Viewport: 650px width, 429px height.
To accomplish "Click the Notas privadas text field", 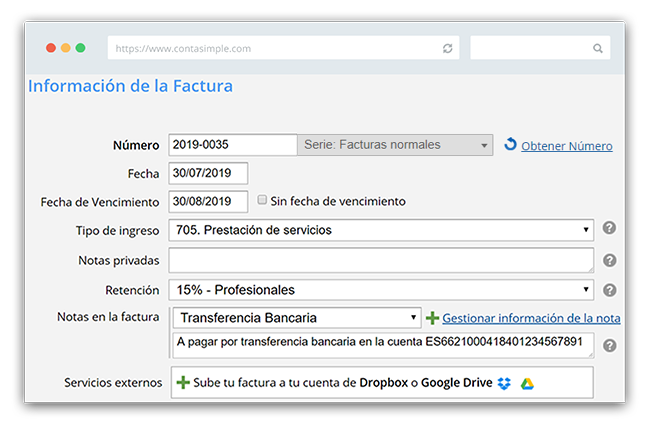I will click(381, 260).
